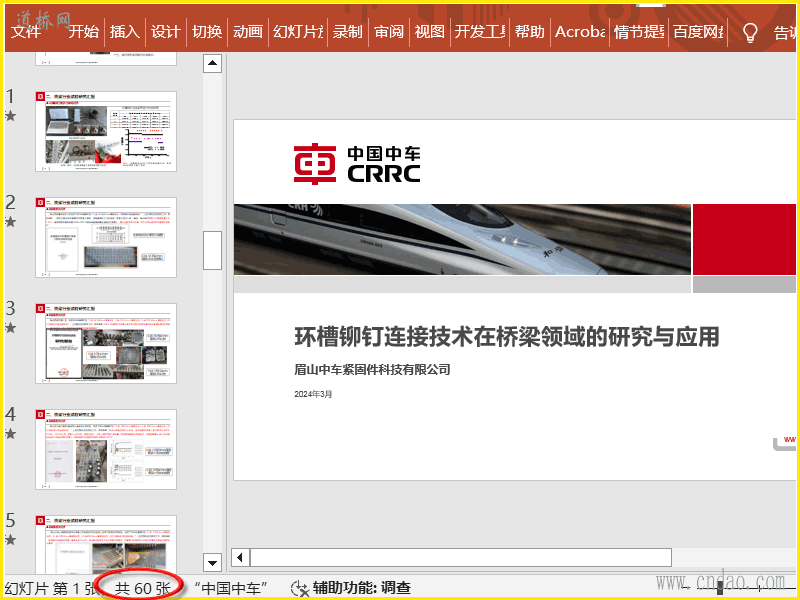This screenshot has width=800, height=600.
Task: Open the 帮助 tab
Action: [x=530, y=32]
